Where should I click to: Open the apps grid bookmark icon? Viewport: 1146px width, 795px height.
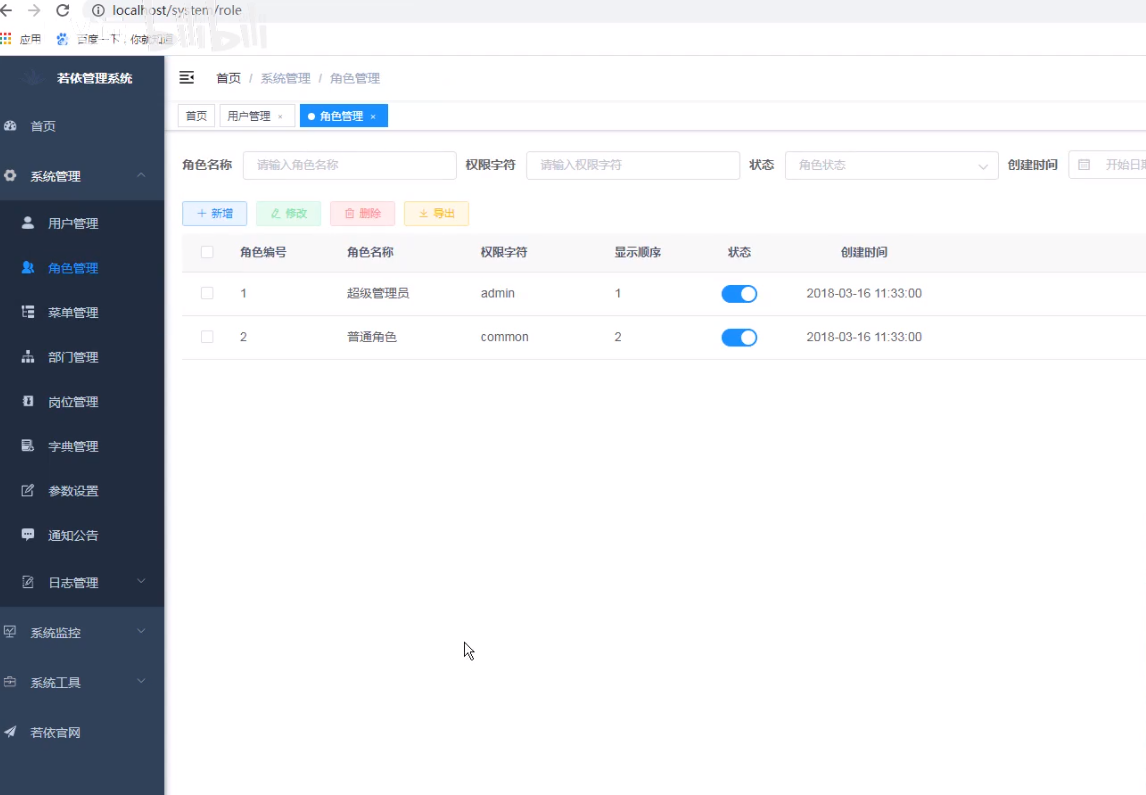[6, 39]
